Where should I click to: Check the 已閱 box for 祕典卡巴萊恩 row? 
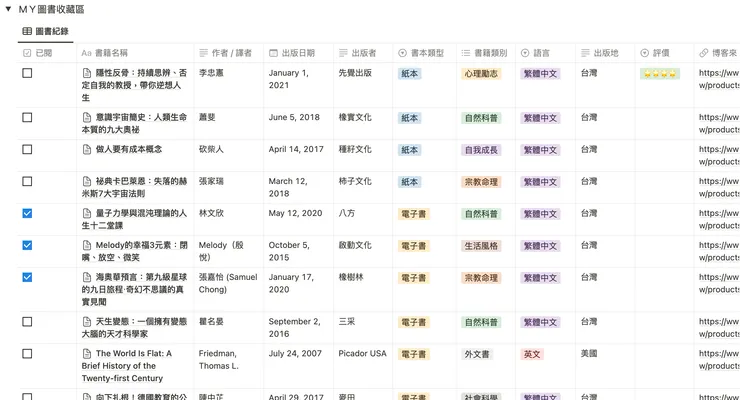[27, 182]
